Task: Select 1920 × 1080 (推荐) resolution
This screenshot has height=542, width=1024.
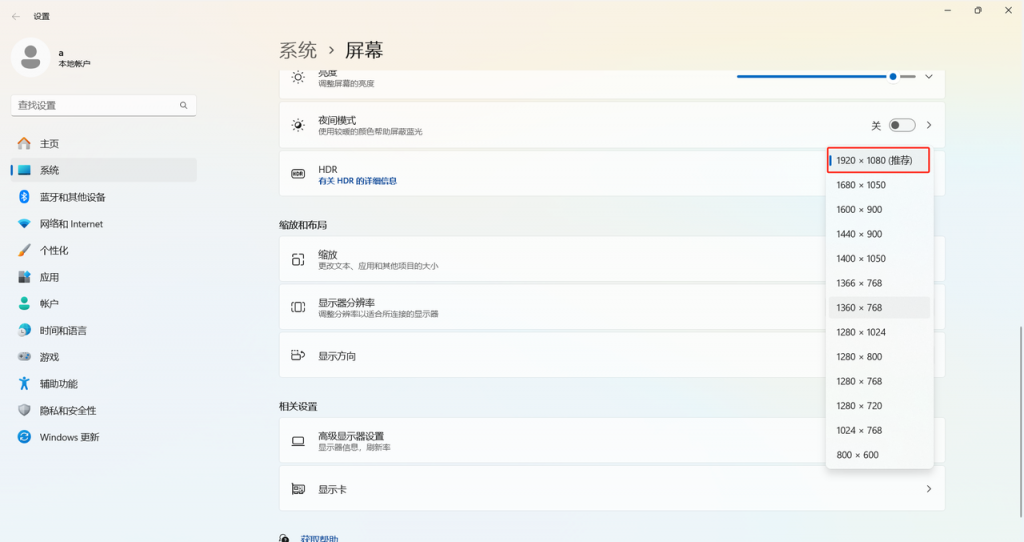Action: click(878, 161)
